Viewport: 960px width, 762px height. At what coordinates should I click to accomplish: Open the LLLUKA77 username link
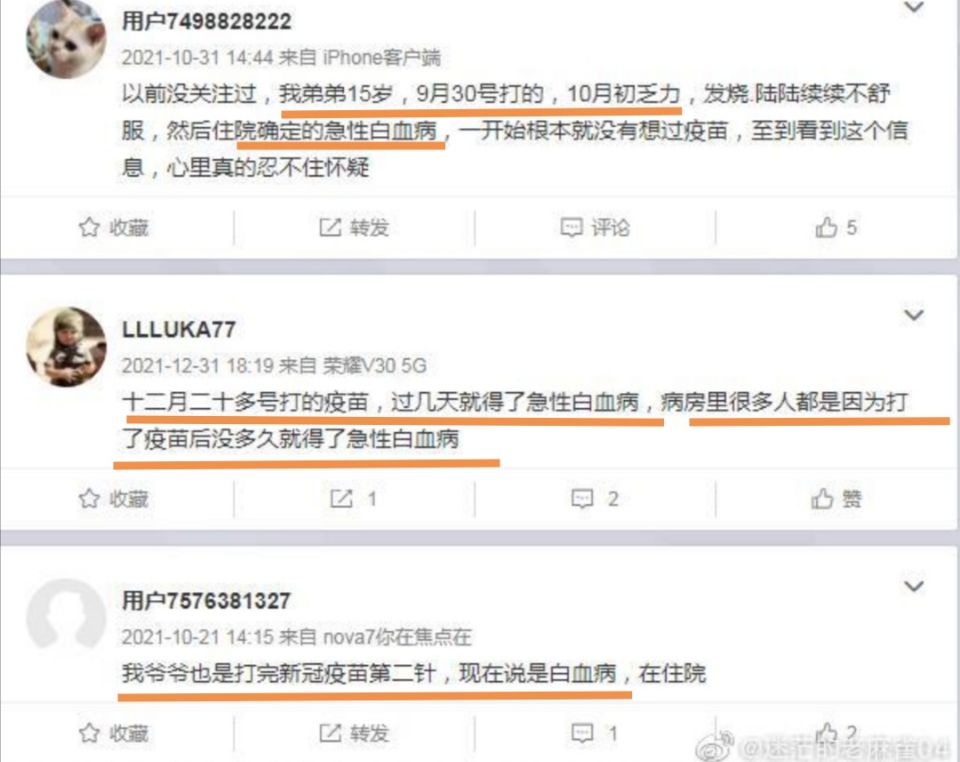pyautogui.click(x=179, y=330)
